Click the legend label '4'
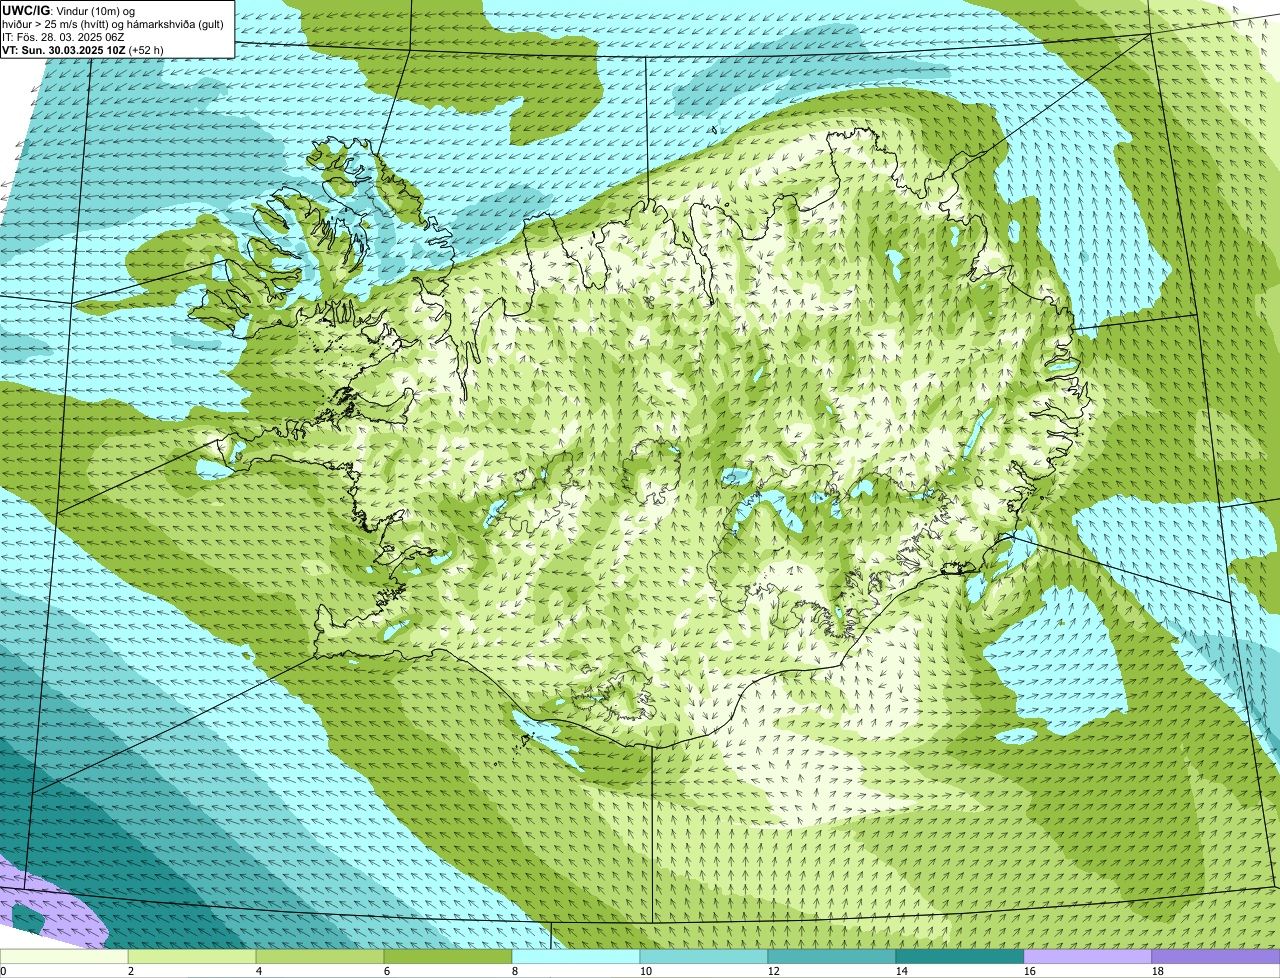Viewport: 1280px width, 978px height. (259, 971)
